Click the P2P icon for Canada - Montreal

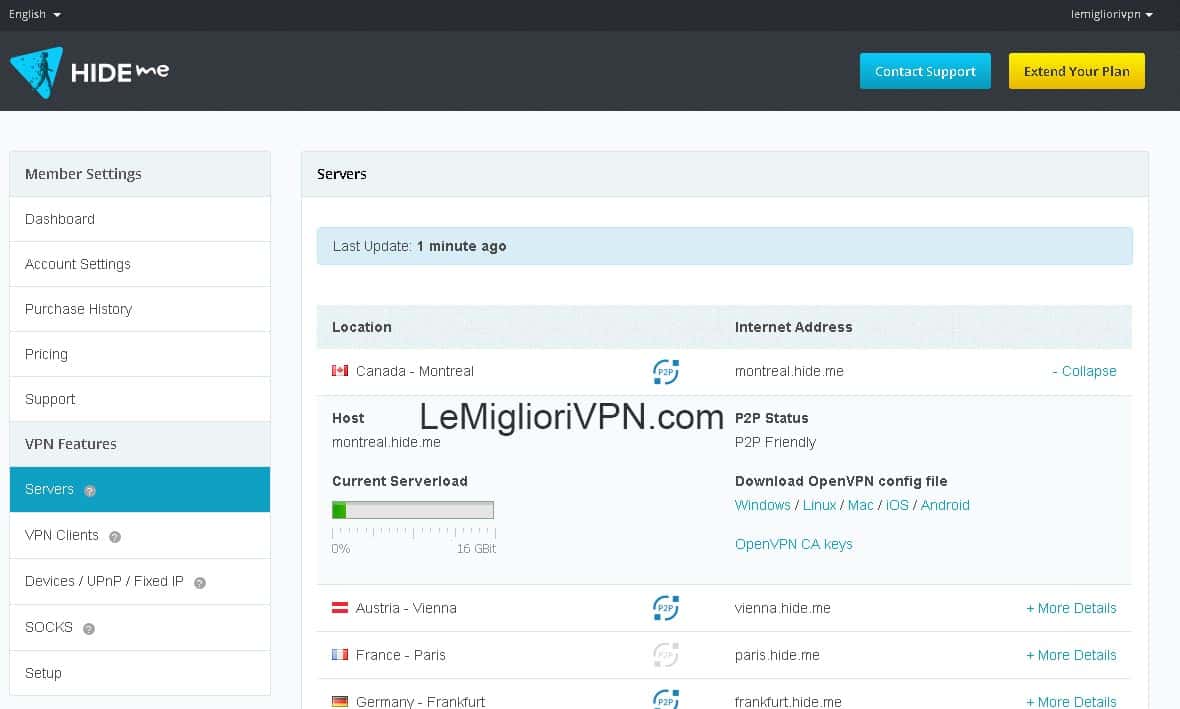(x=666, y=372)
